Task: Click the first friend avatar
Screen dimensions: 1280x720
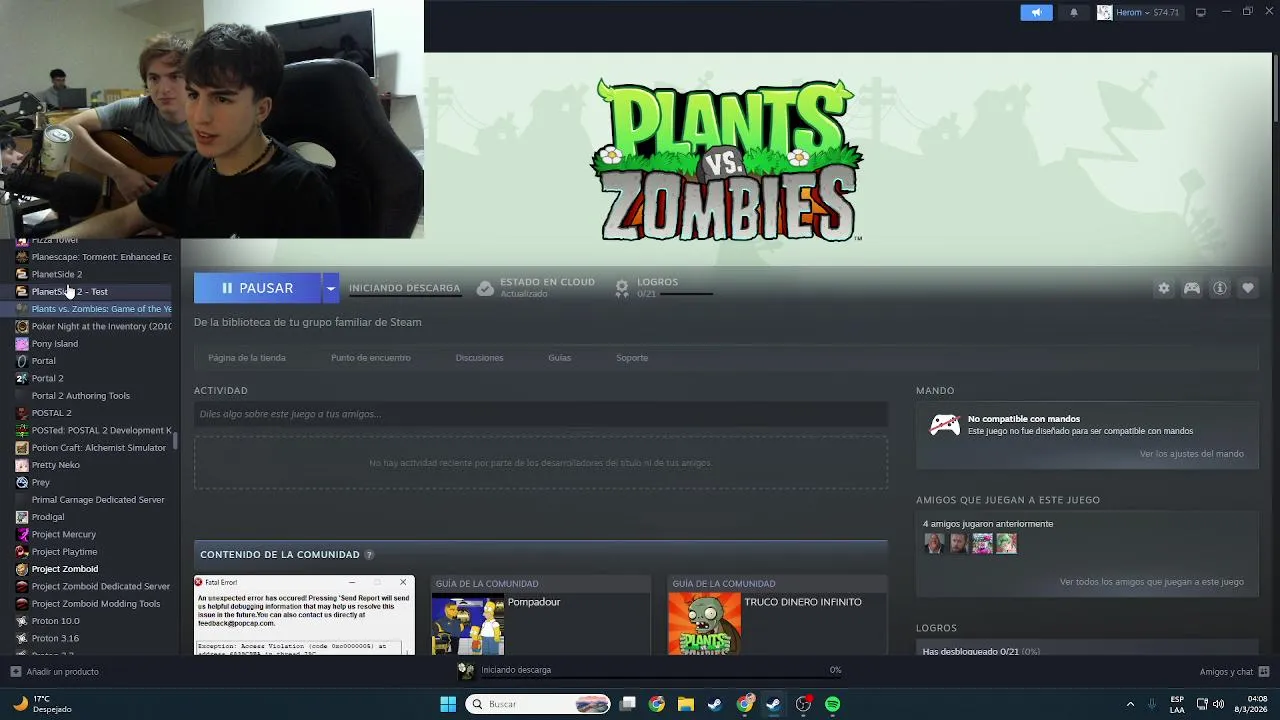Action: click(x=934, y=543)
